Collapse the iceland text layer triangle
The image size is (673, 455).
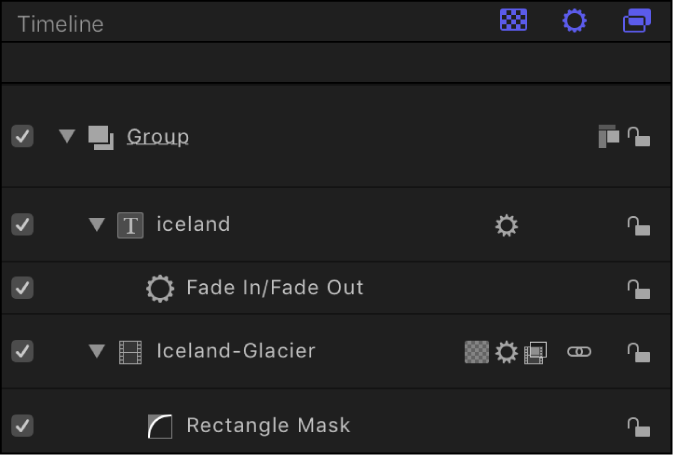tap(97, 225)
